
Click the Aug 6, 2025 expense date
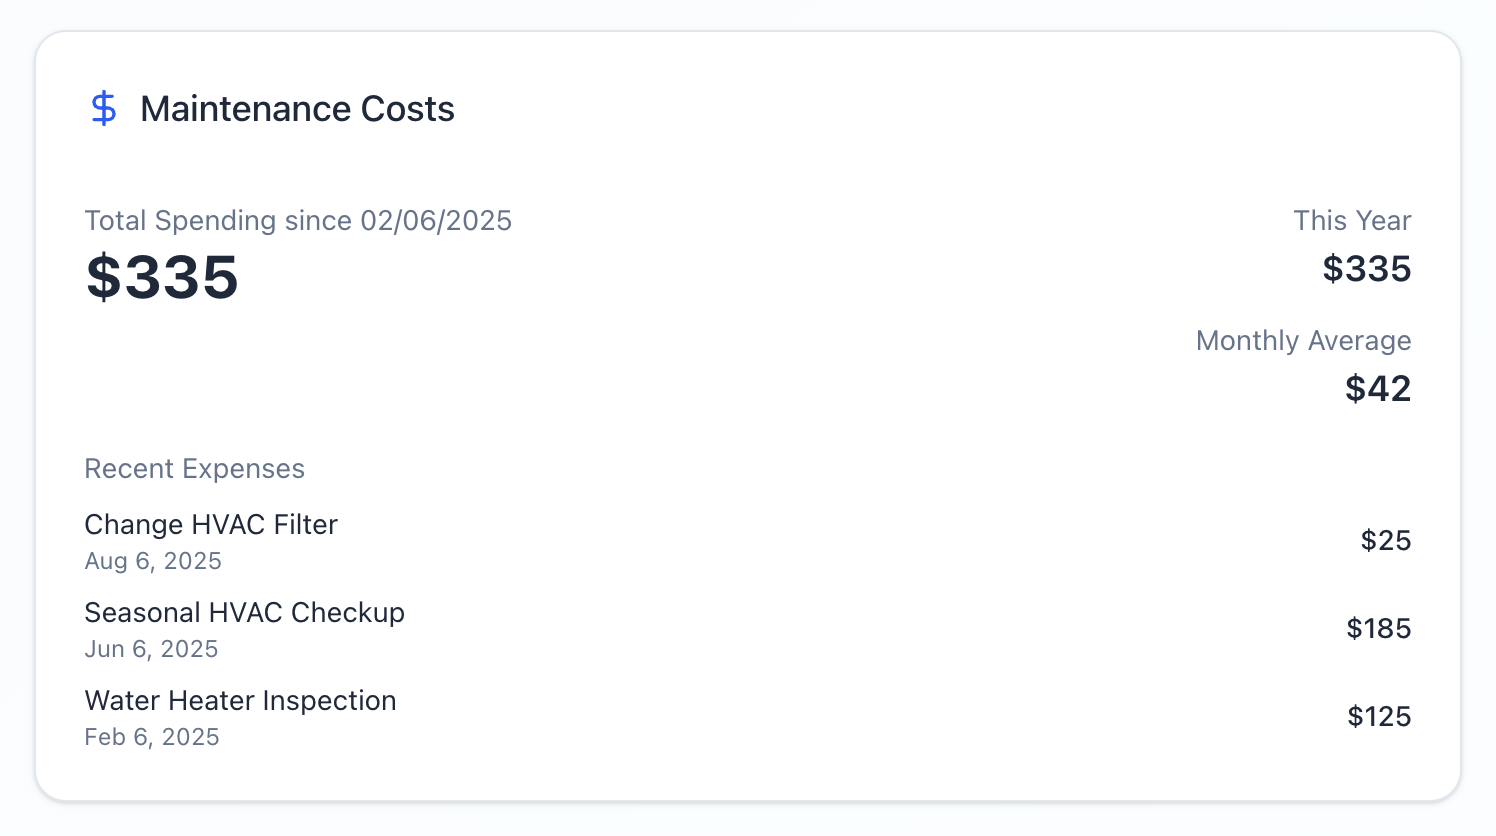pyautogui.click(x=153, y=561)
